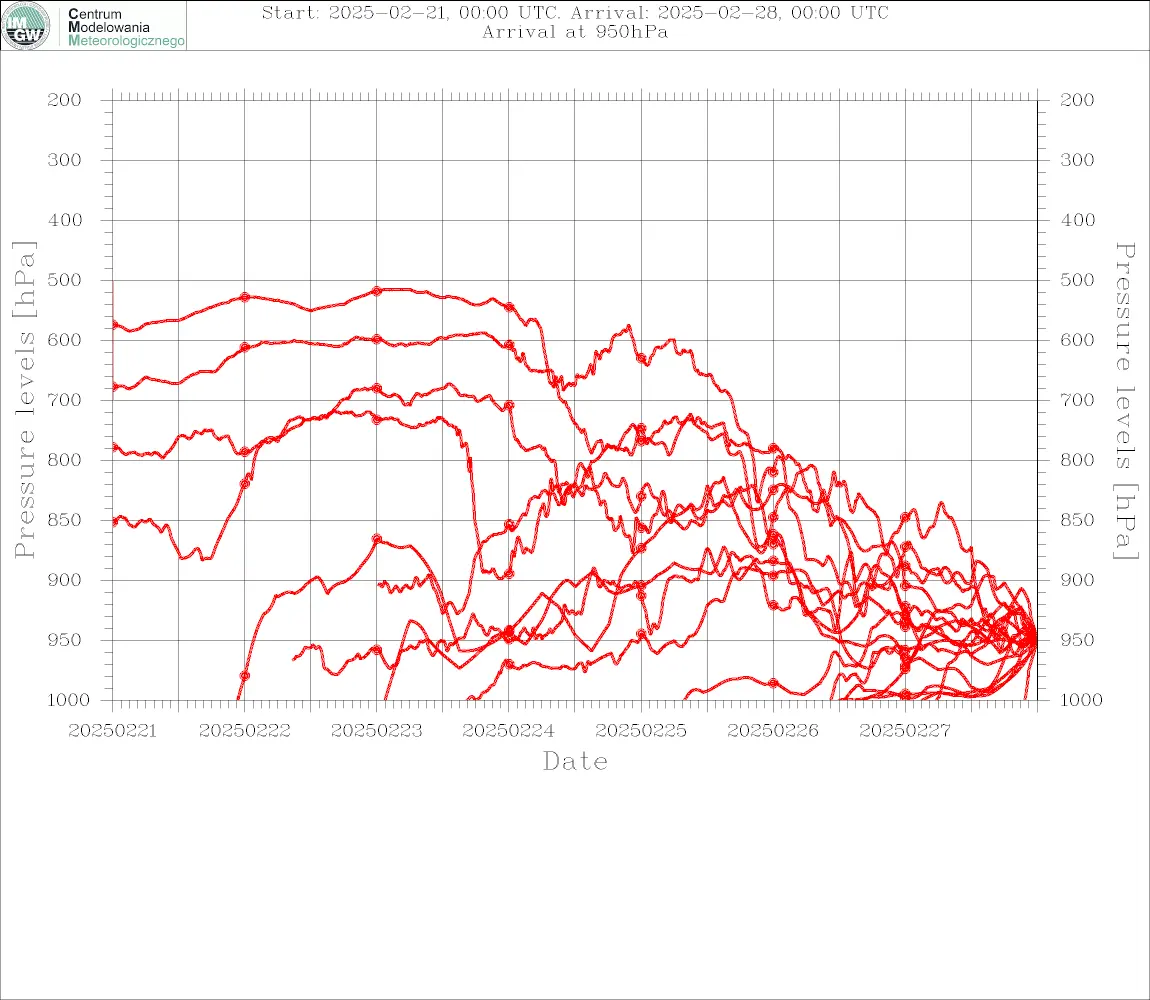Click the right y-axis 950 label
This screenshot has width=1150, height=1000.
tap(1077, 640)
